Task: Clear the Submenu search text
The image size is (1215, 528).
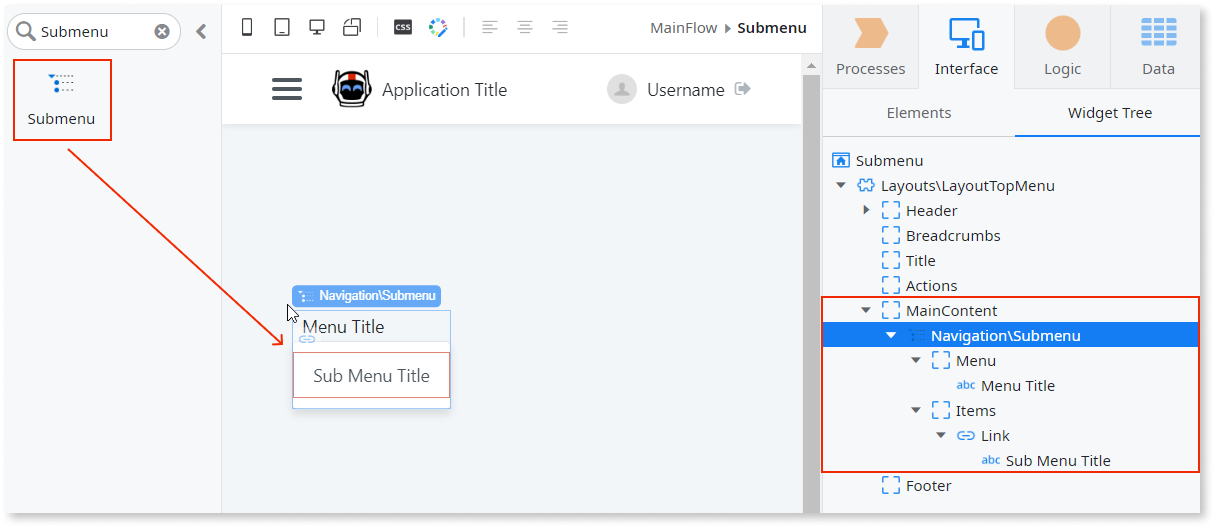Action: point(162,32)
